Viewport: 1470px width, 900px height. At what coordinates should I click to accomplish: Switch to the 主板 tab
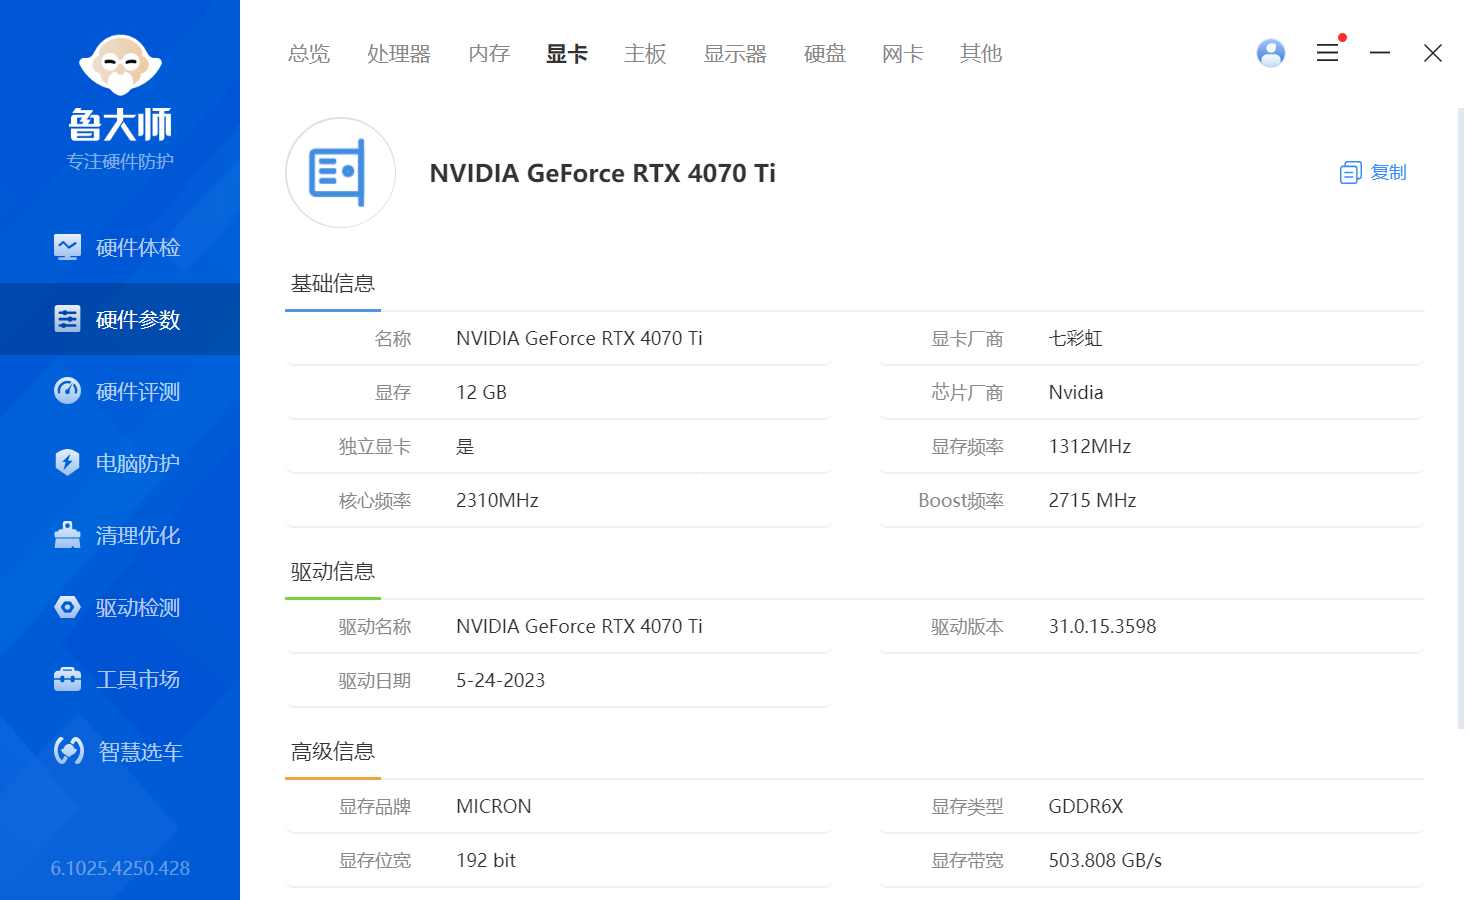(x=645, y=54)
